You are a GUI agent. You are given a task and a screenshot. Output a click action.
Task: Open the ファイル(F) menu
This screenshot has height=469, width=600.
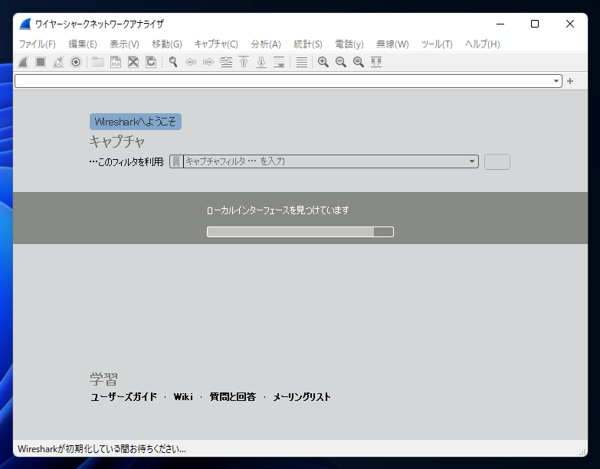click(x=38, y=44)
